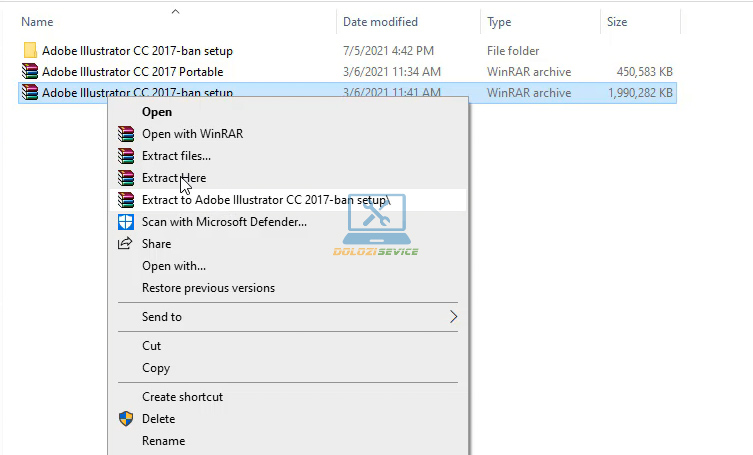Click the shield icon beside Delete

click(125, 419)
